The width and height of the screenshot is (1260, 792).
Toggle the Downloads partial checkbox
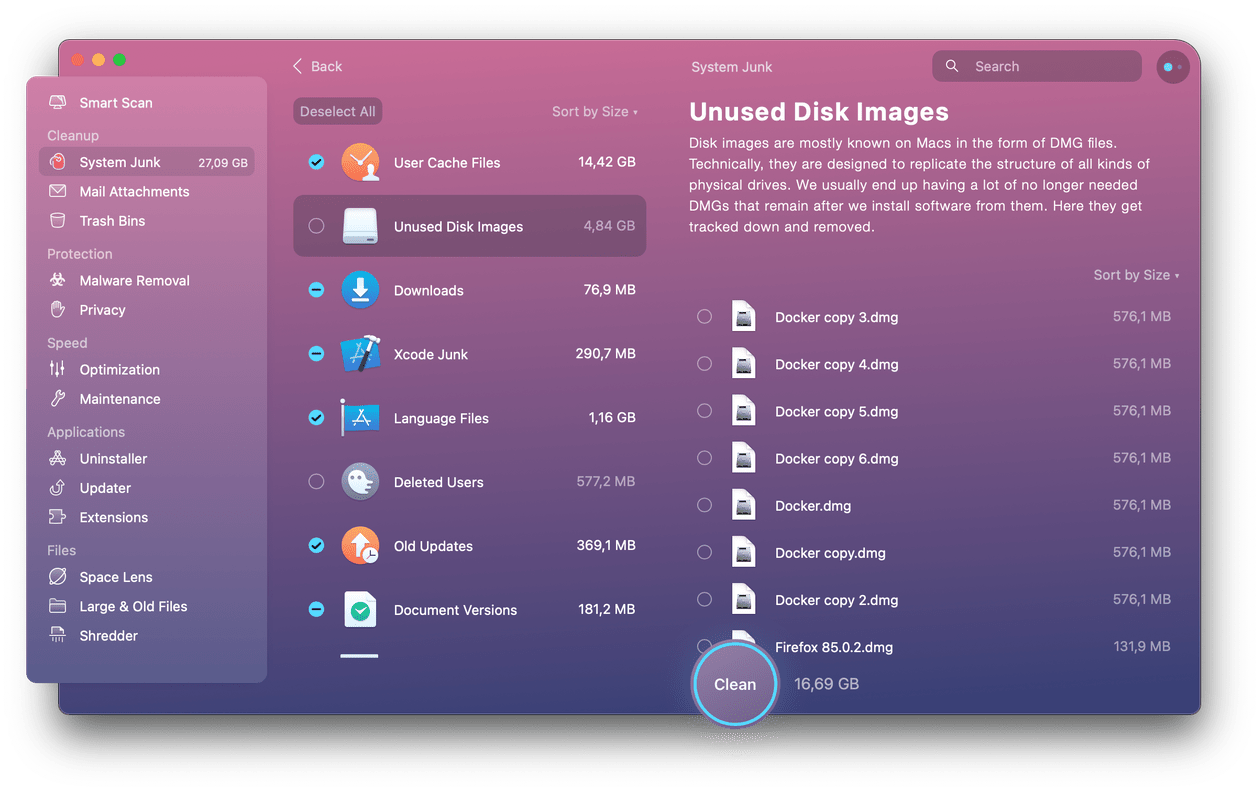click(x=316, y=290)
